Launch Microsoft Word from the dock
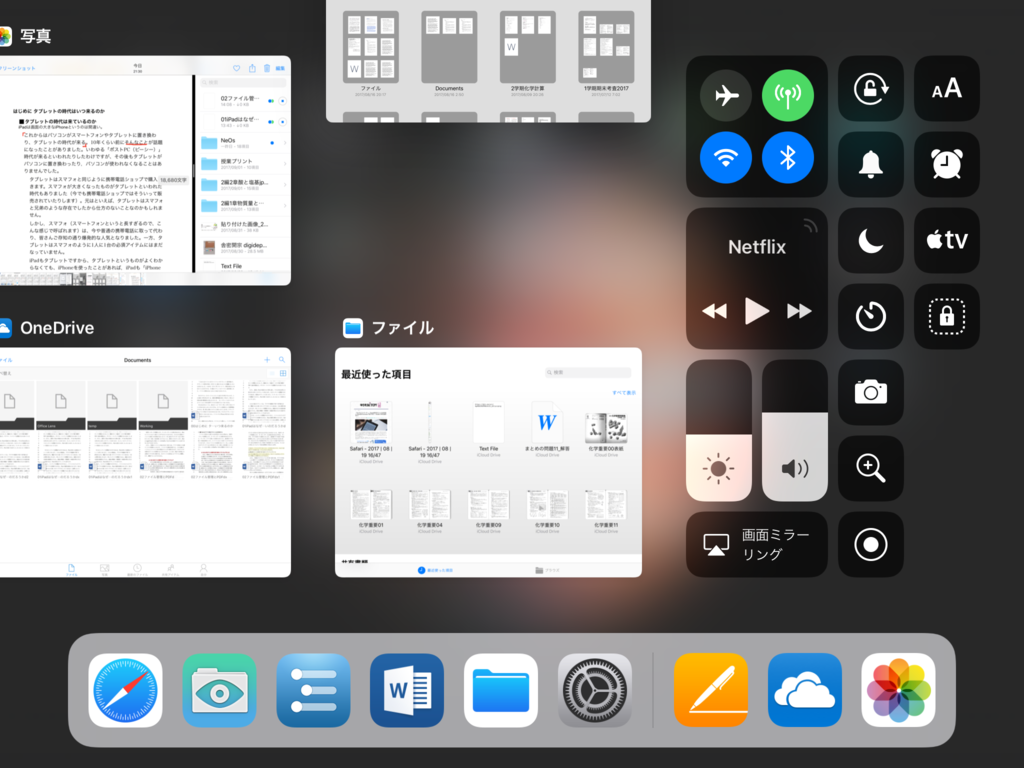The height and width of the screenshot is (768, 1024). pos(407,690)
